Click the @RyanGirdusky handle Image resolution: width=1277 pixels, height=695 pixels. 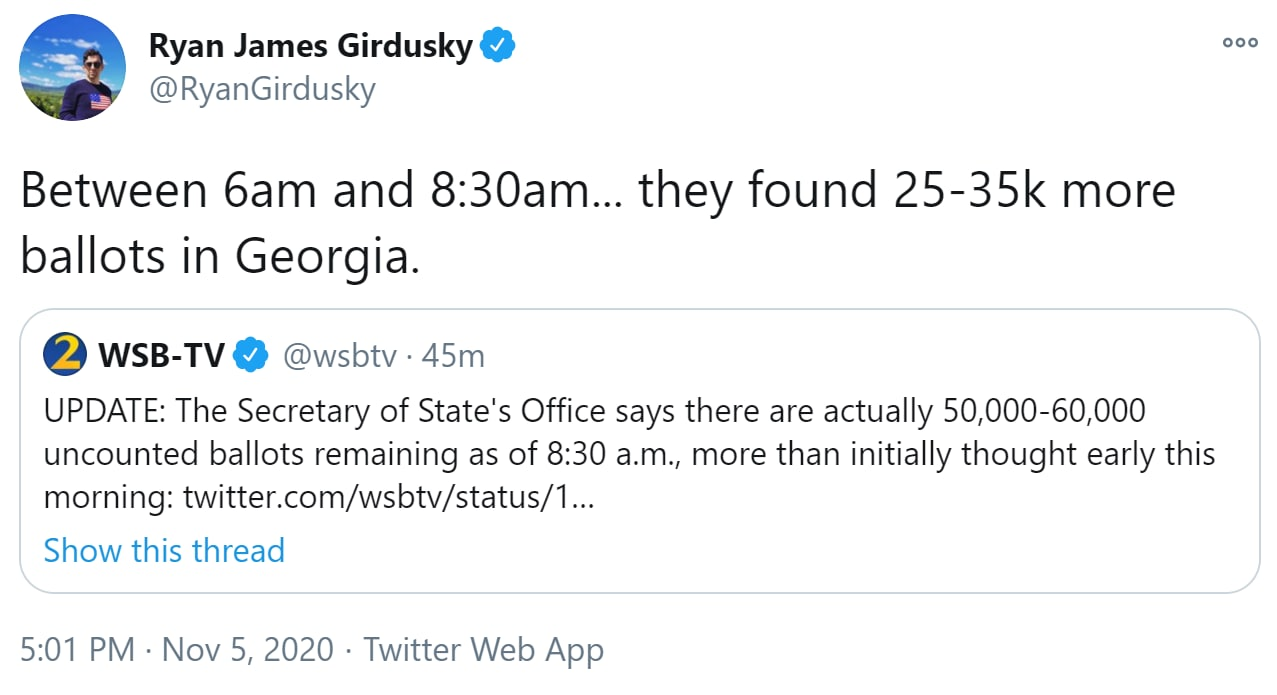[262, 90]
